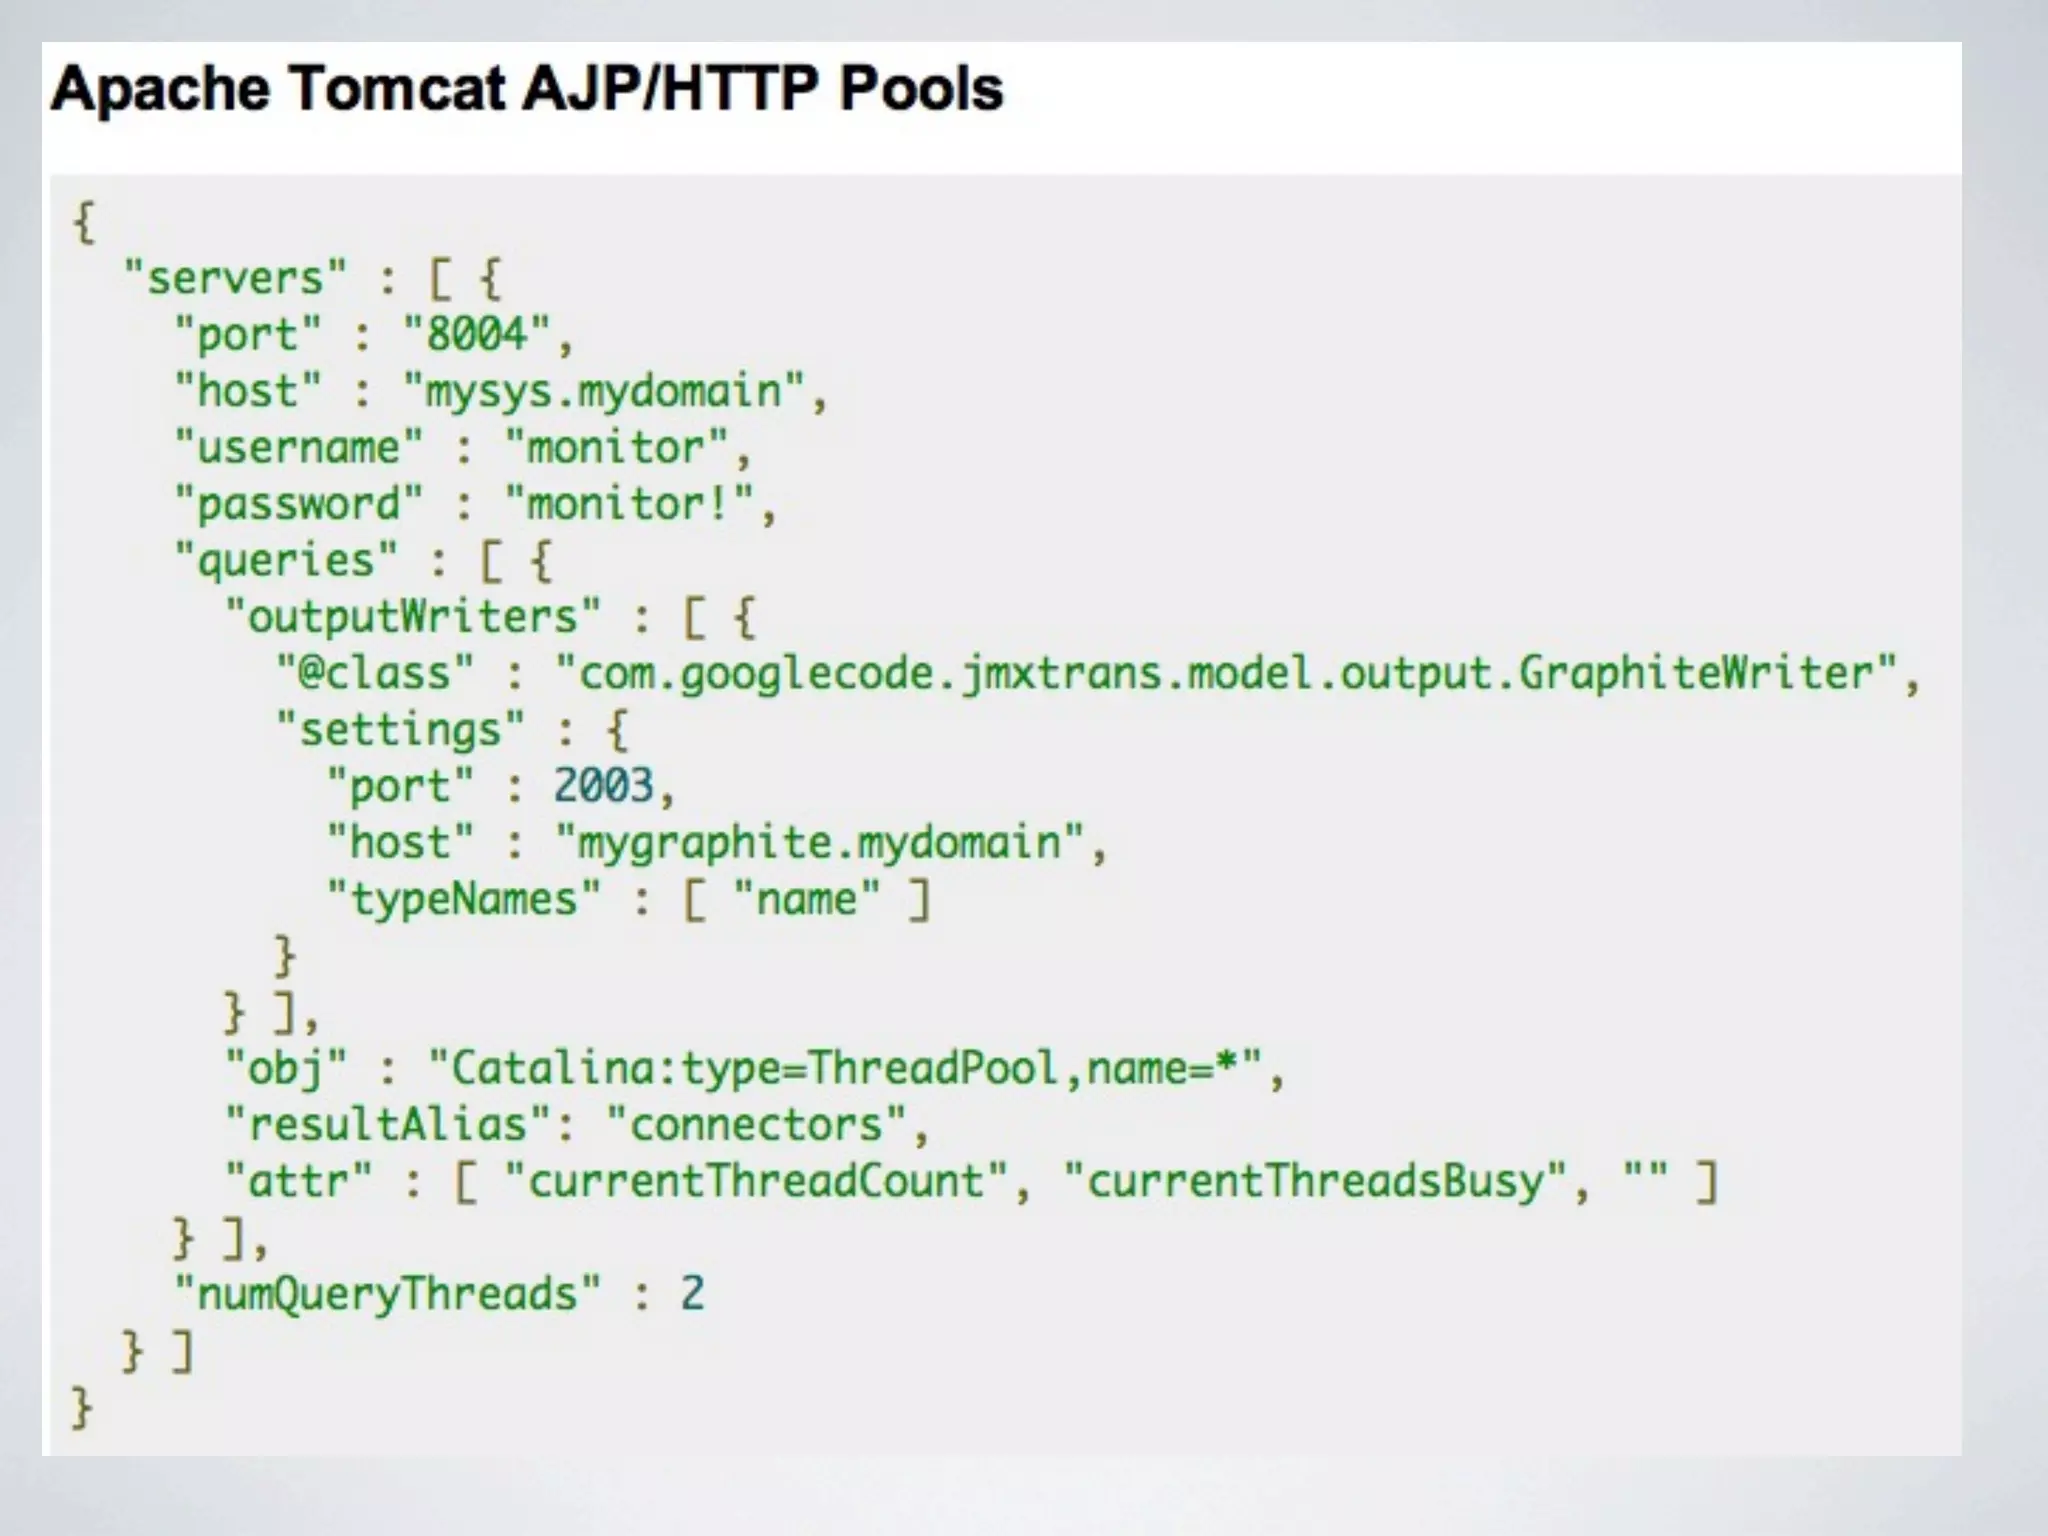
Task: Click the "mygraphite.mydomain" host value
Action: (x=819, y=843)
